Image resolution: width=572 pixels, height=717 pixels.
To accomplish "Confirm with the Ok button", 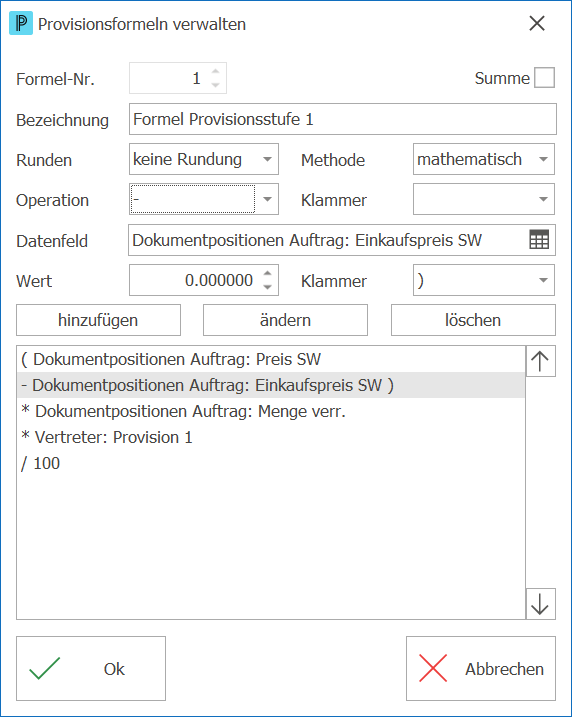I will (91, 669).
